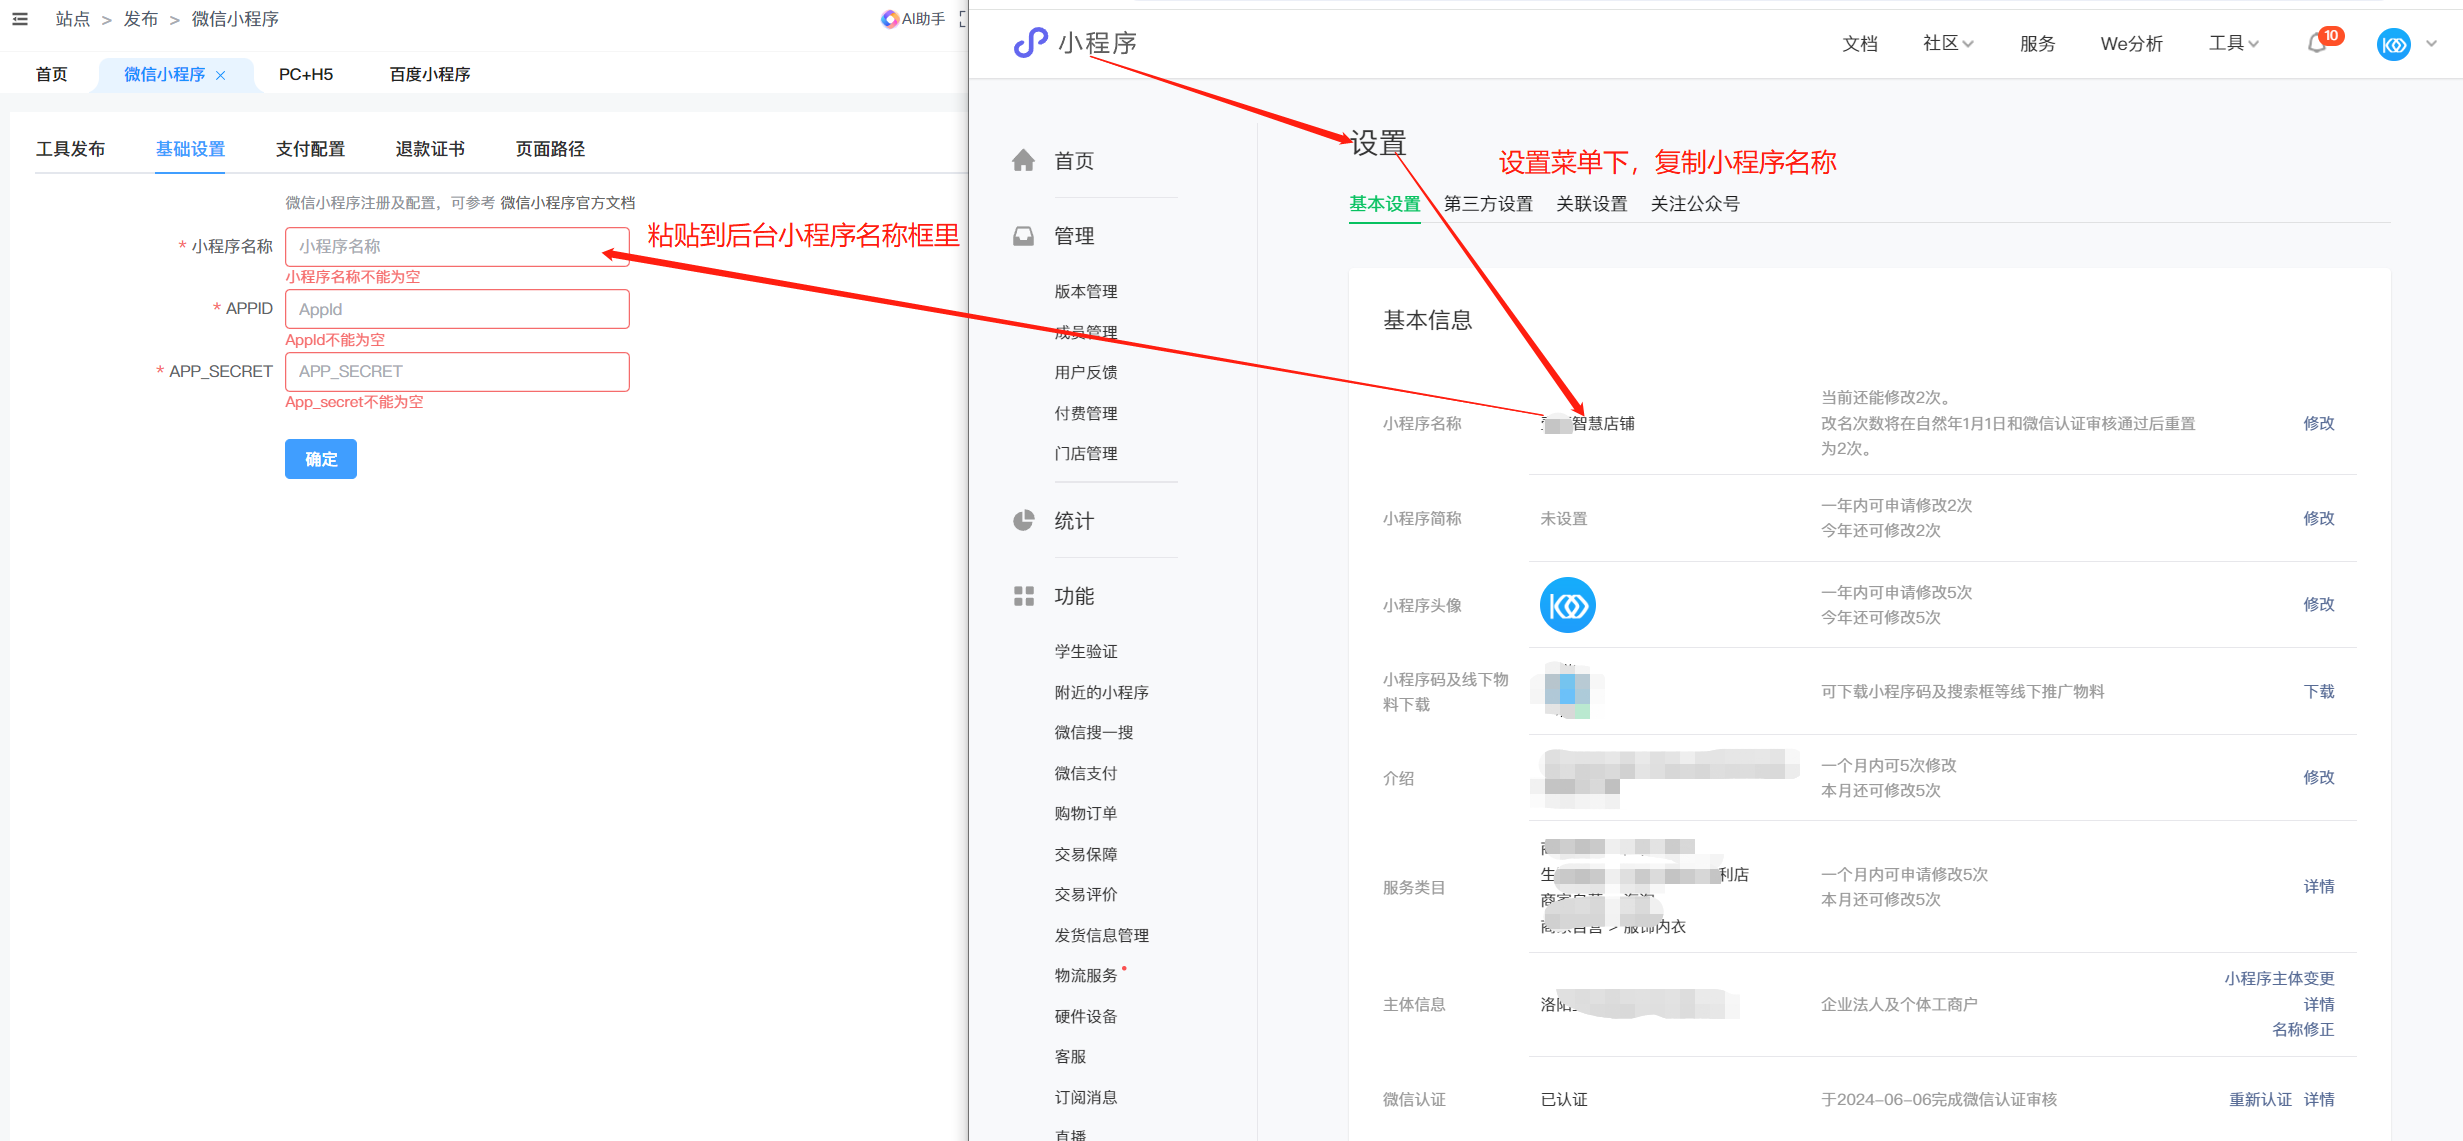Switch to the PC+H5 tab
This screenshot has width=2463, height=1141.
[306, 75]
